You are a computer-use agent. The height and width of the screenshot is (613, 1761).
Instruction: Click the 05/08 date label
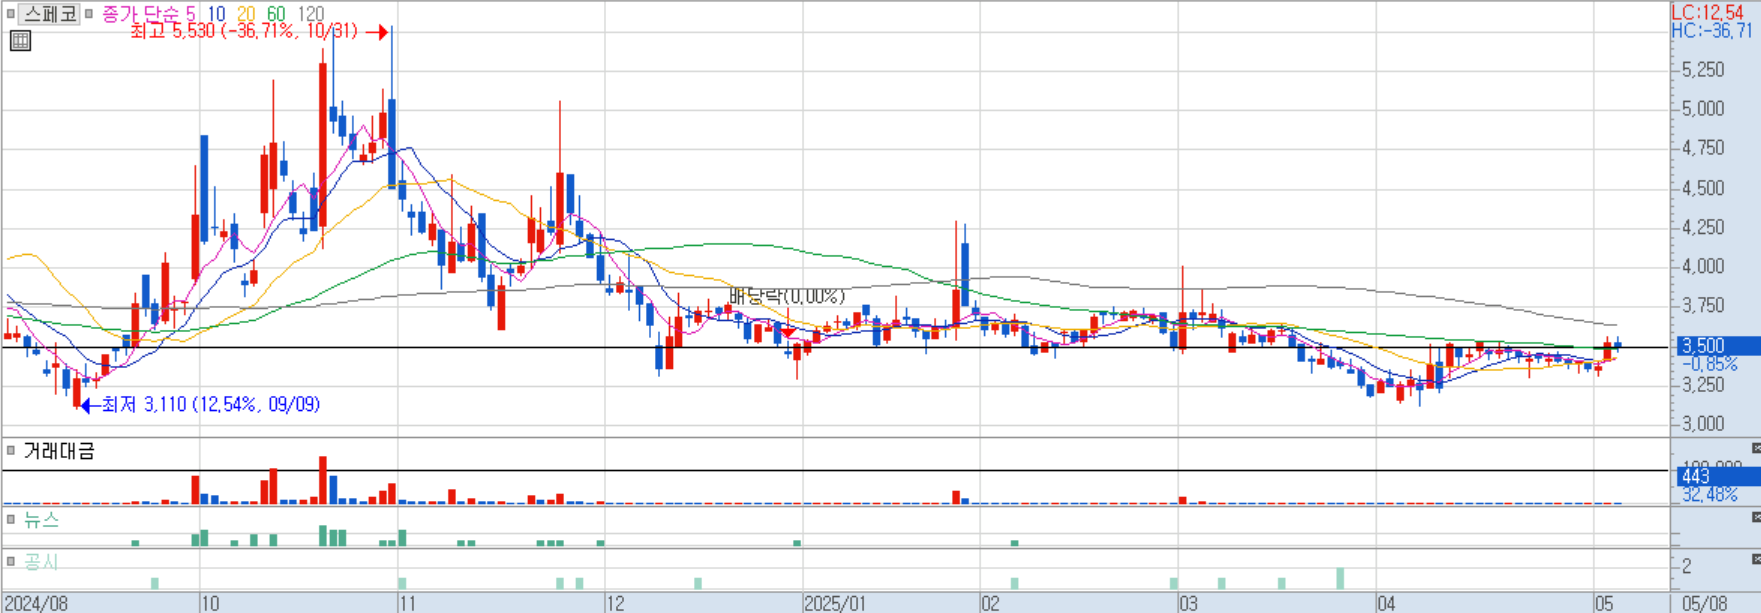1704,603
